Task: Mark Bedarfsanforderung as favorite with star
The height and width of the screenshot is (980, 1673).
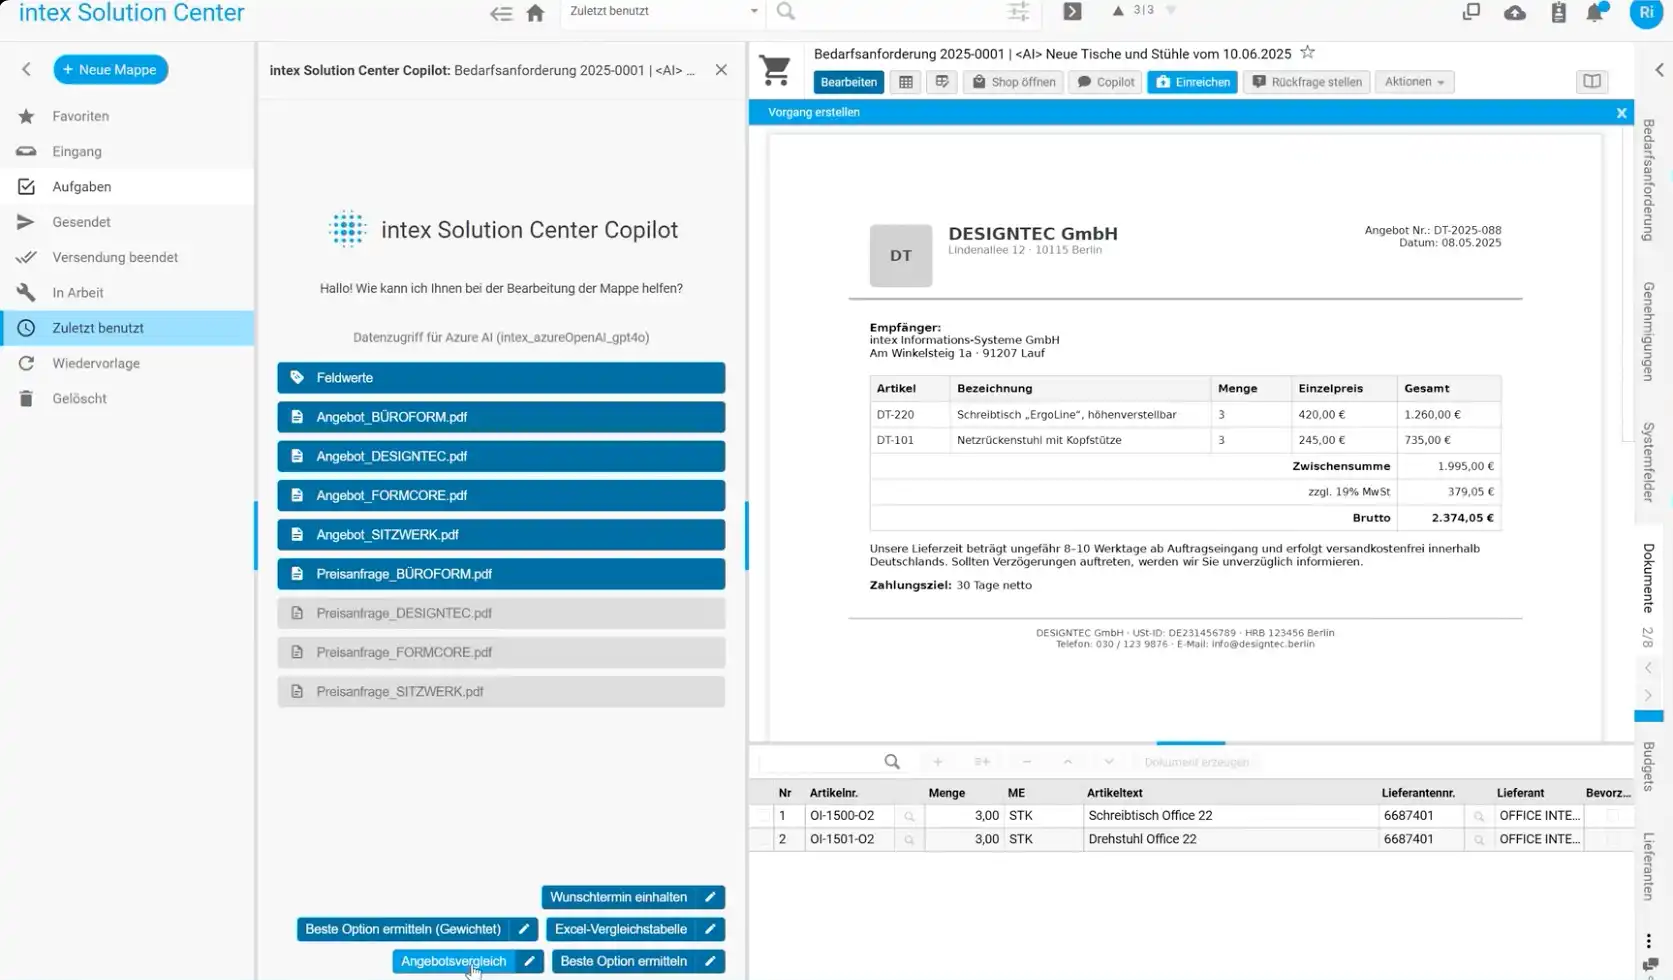Action: [x=1307, y=53]
